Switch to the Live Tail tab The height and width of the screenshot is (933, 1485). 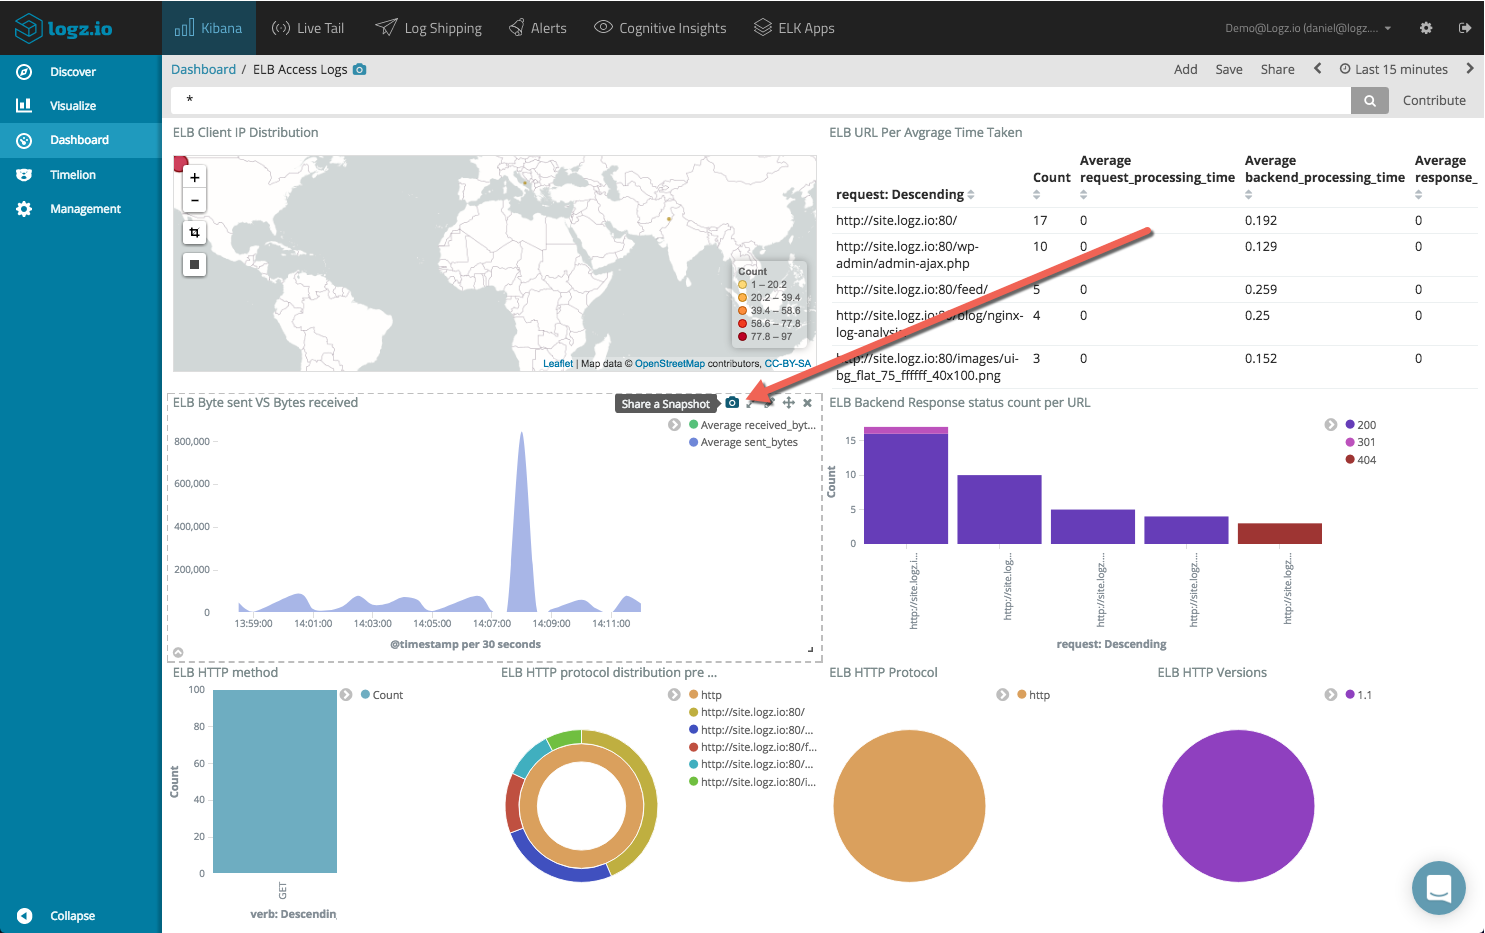point(308,28)
